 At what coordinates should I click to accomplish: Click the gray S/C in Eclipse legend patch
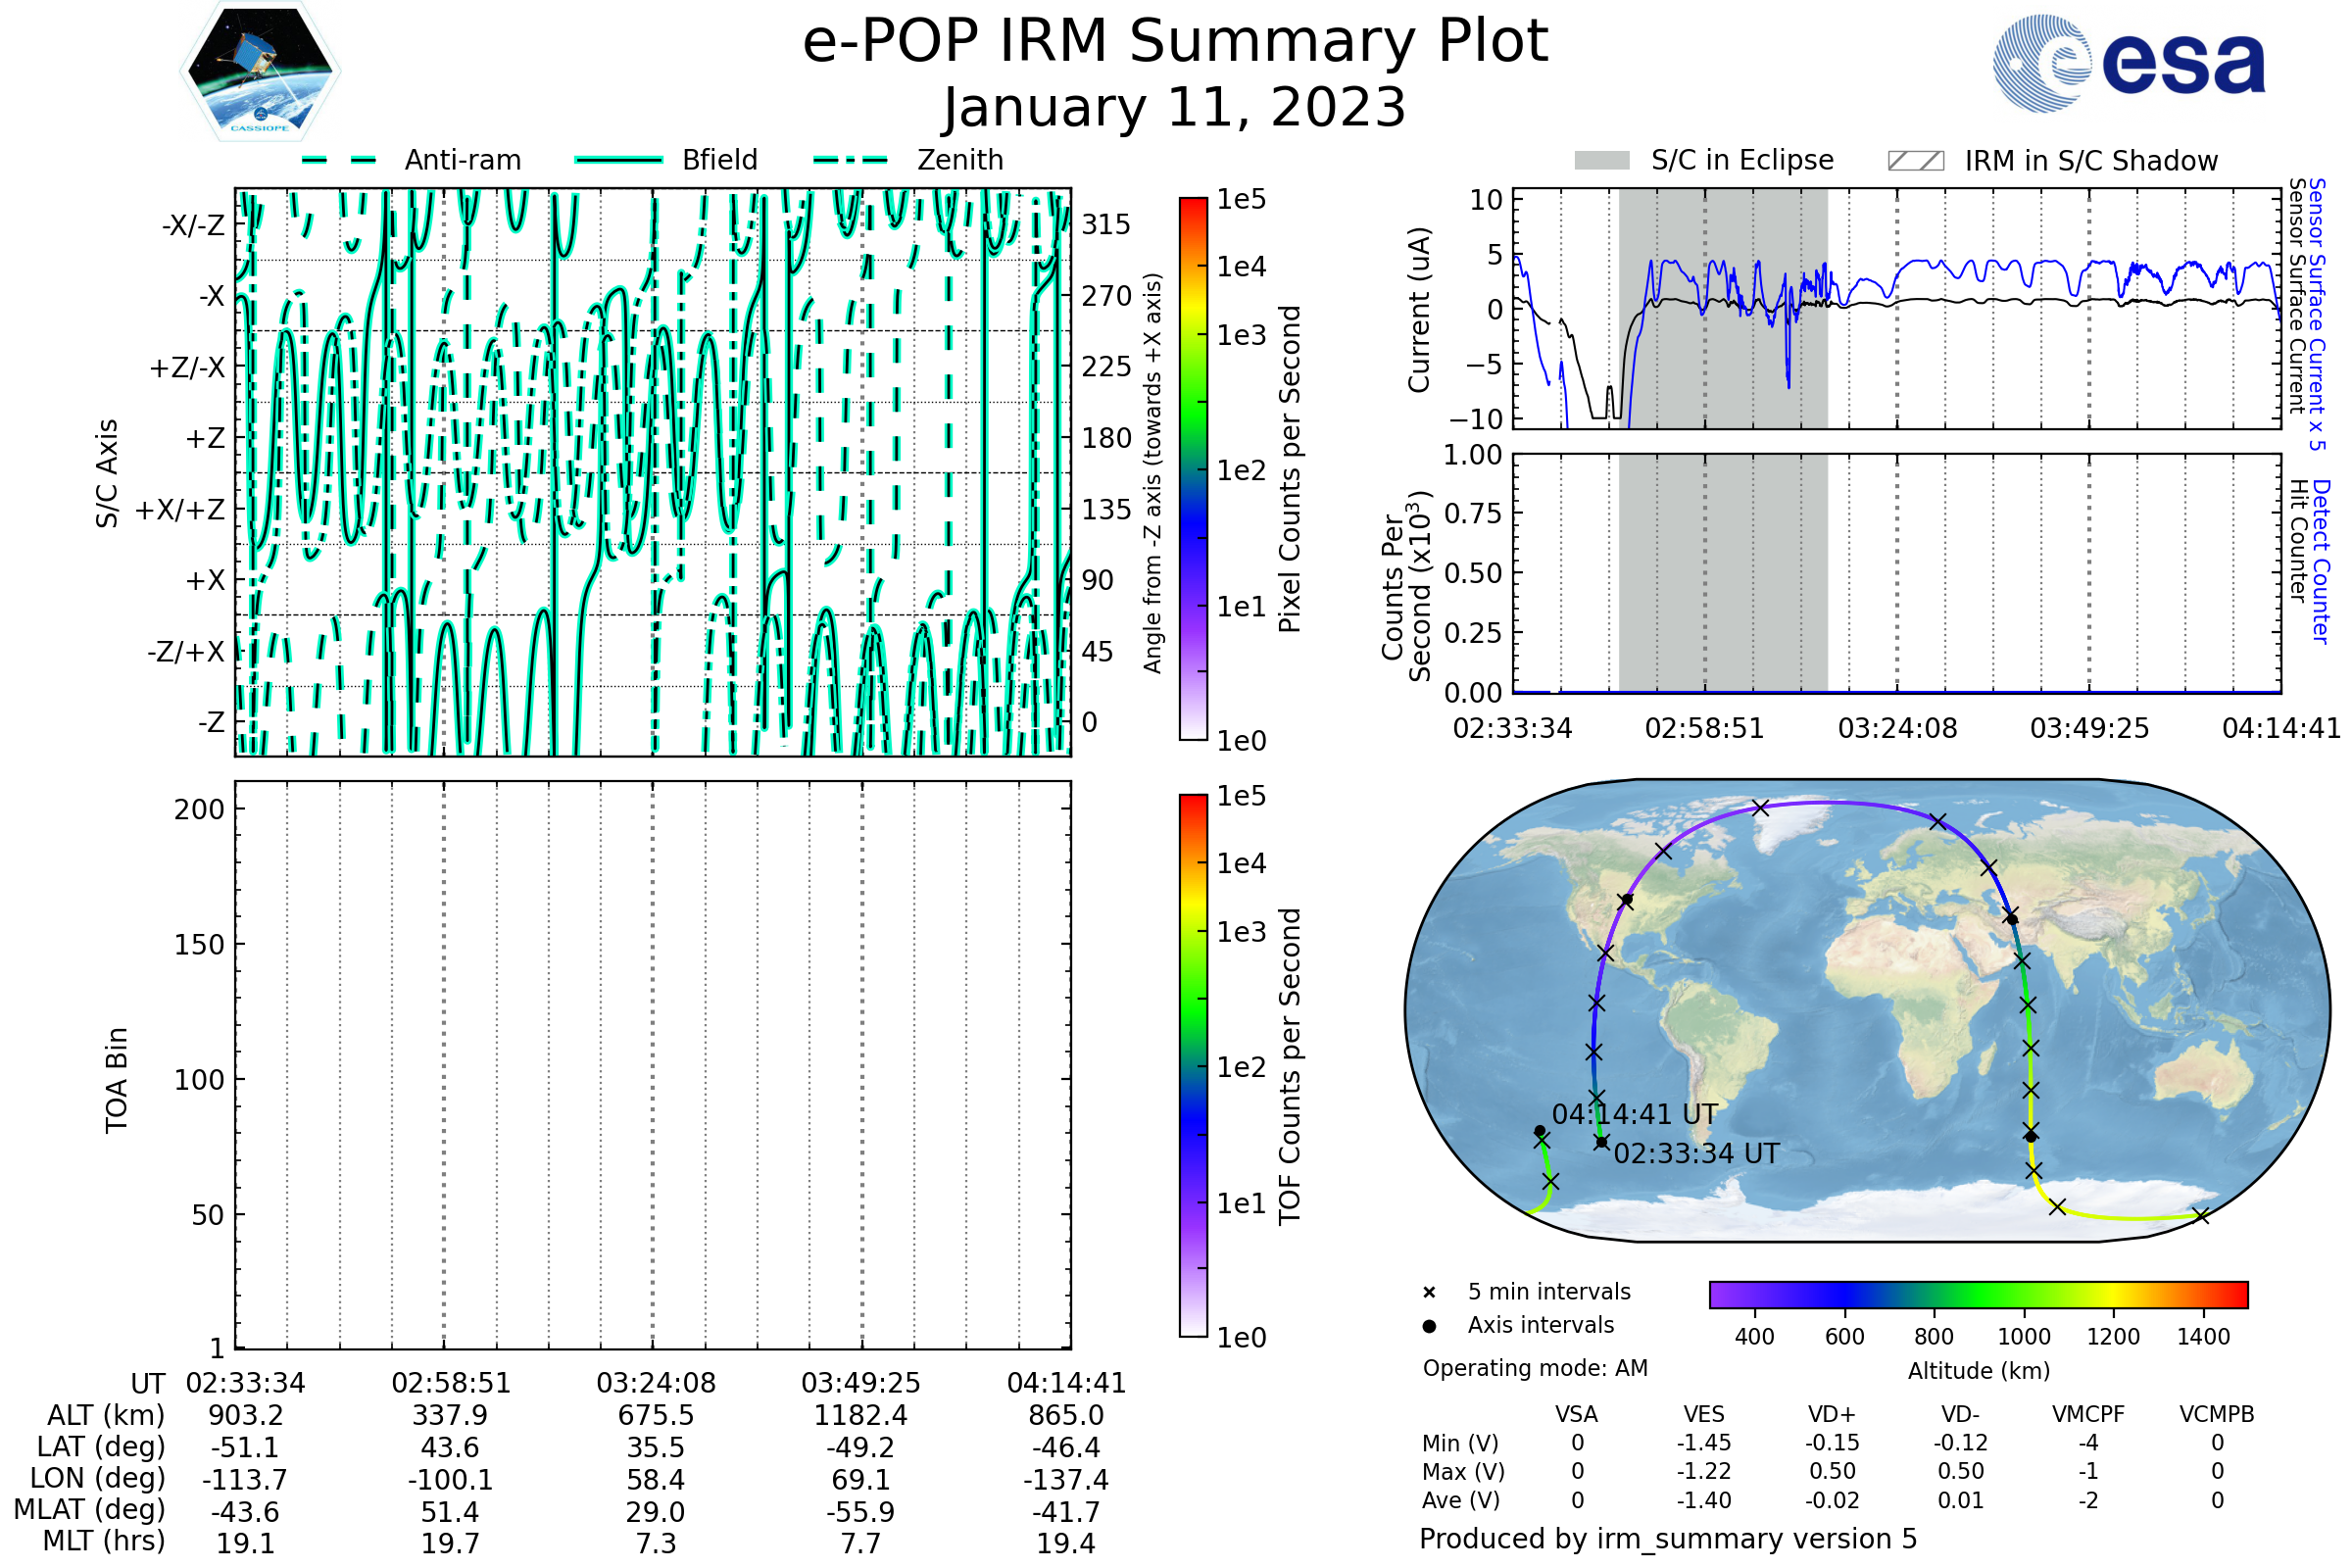point(1601,161)
